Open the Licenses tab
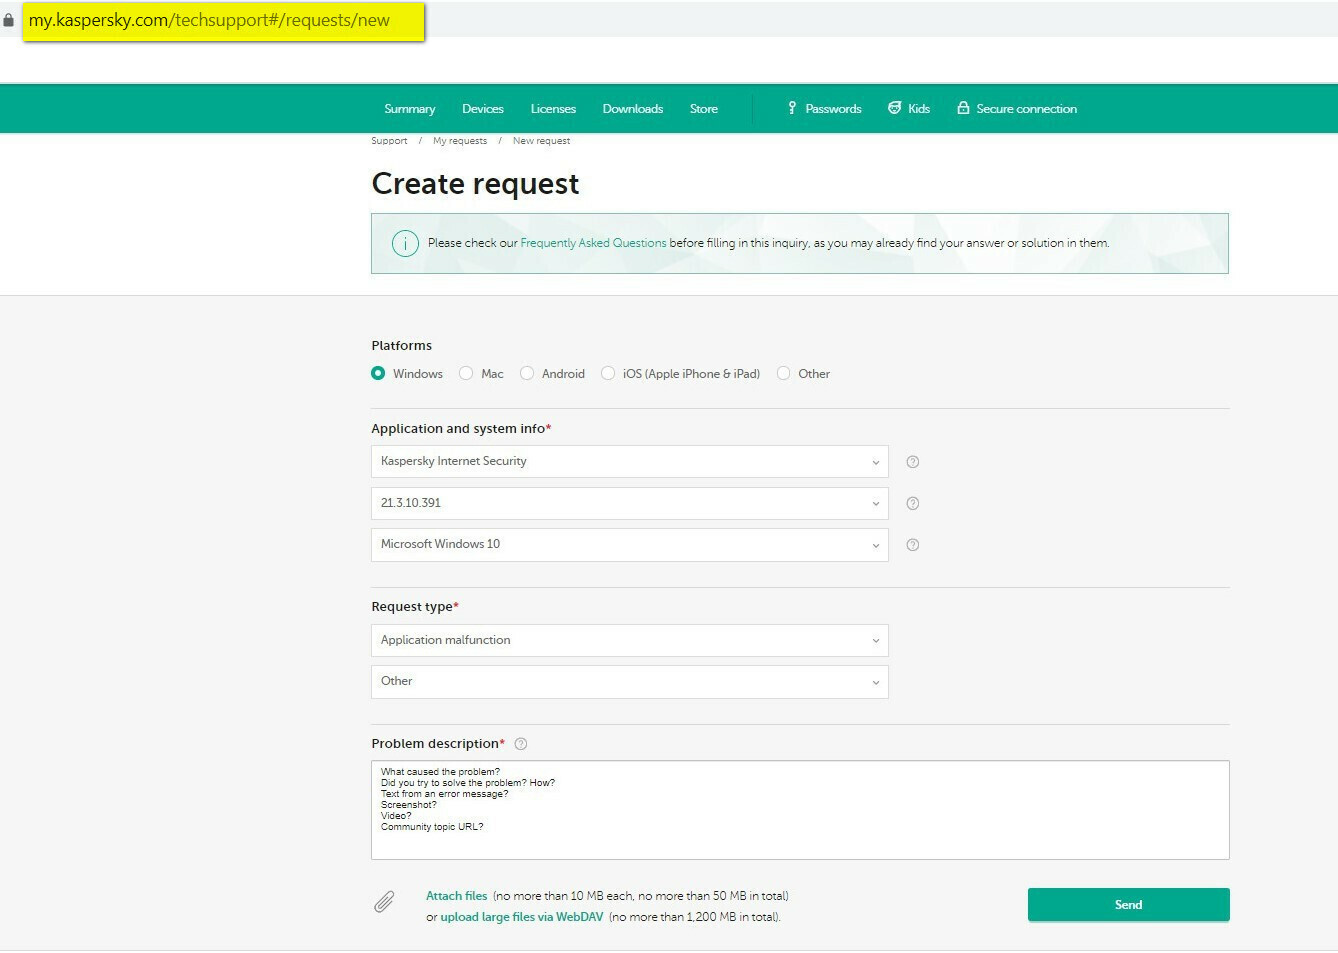 (553, 109)
